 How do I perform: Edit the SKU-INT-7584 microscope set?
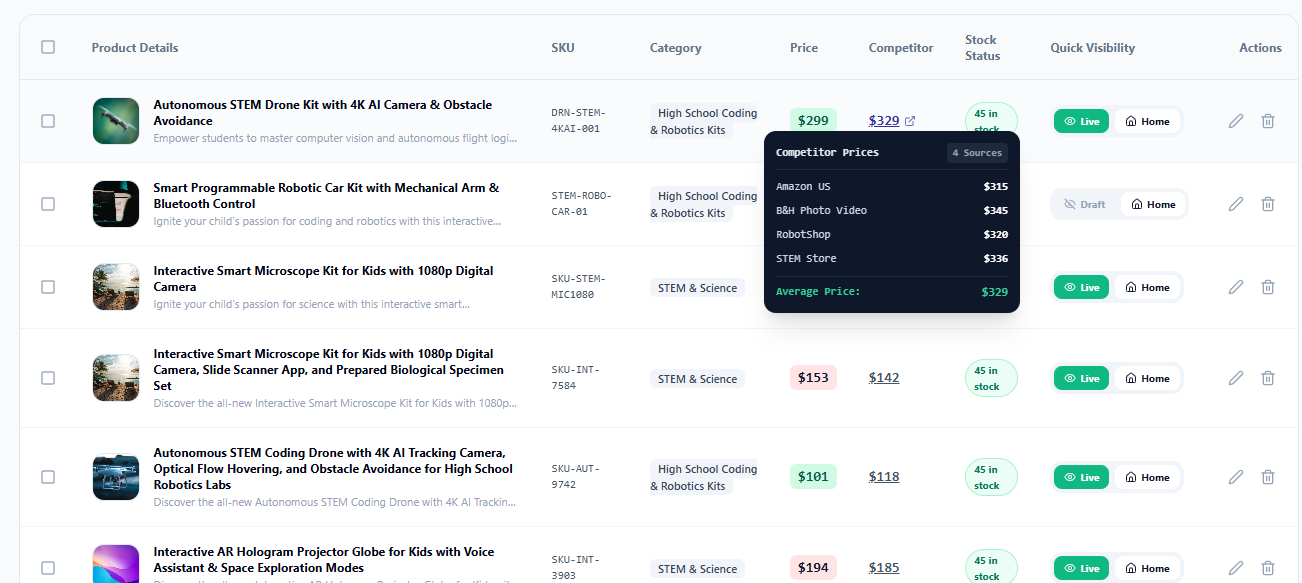click(x=1236, y=378)
